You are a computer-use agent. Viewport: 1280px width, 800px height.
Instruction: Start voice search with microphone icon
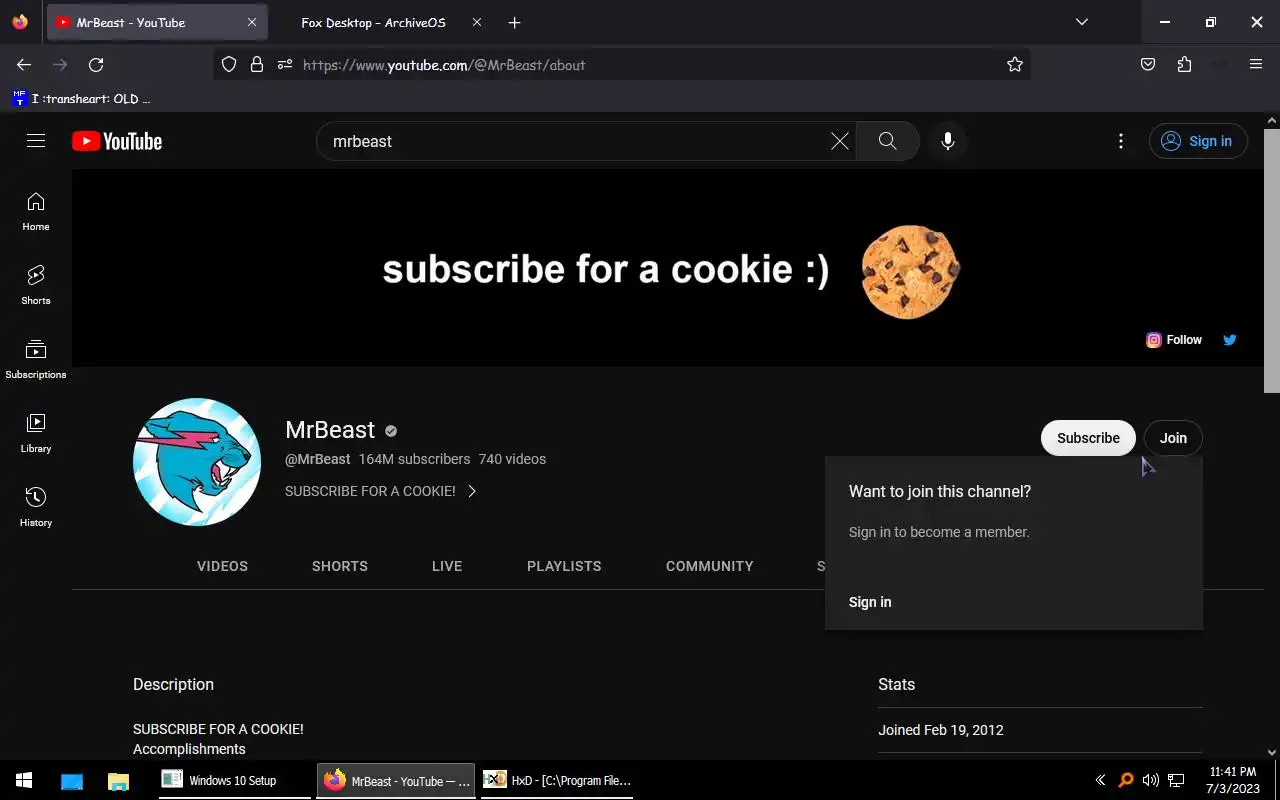click(948, 141)
